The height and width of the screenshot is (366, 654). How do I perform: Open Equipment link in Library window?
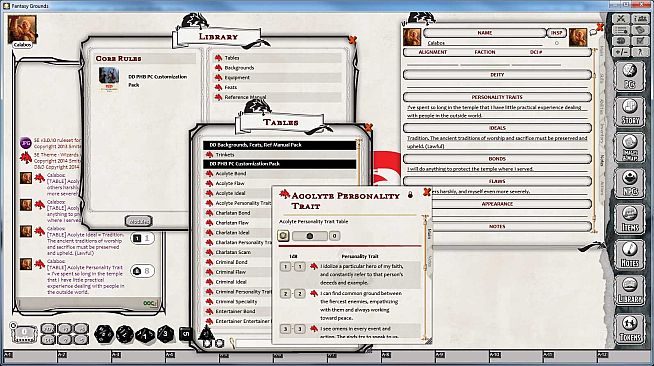[237, 78]
